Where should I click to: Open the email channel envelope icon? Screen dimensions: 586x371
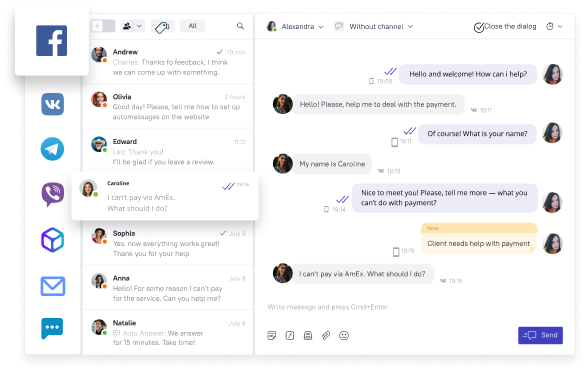point(53,286)
